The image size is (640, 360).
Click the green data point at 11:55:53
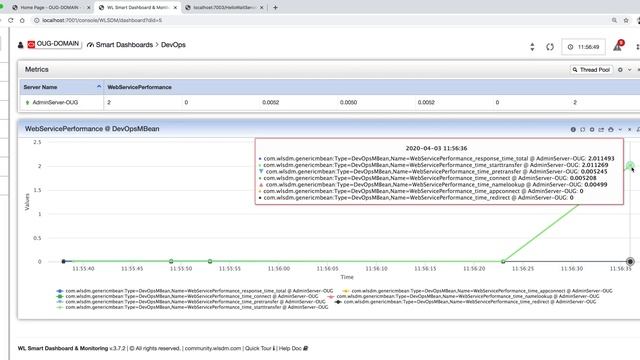210,261
